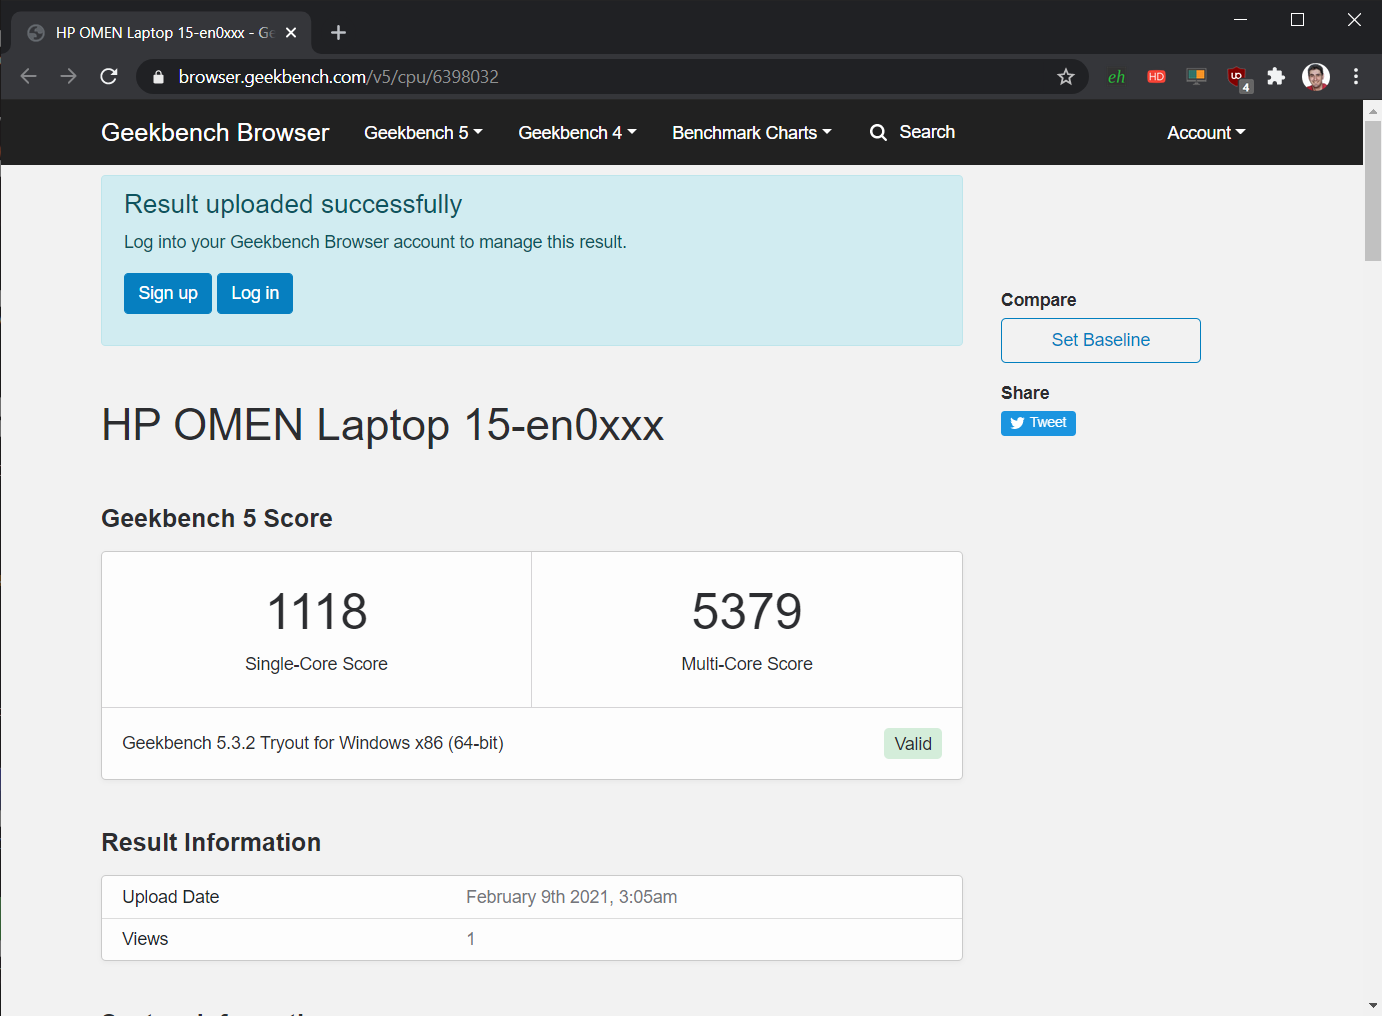Viewport: 1382px width, 1016px height.
Task: Reload the Geekbench page
Action: click(109, 77)
